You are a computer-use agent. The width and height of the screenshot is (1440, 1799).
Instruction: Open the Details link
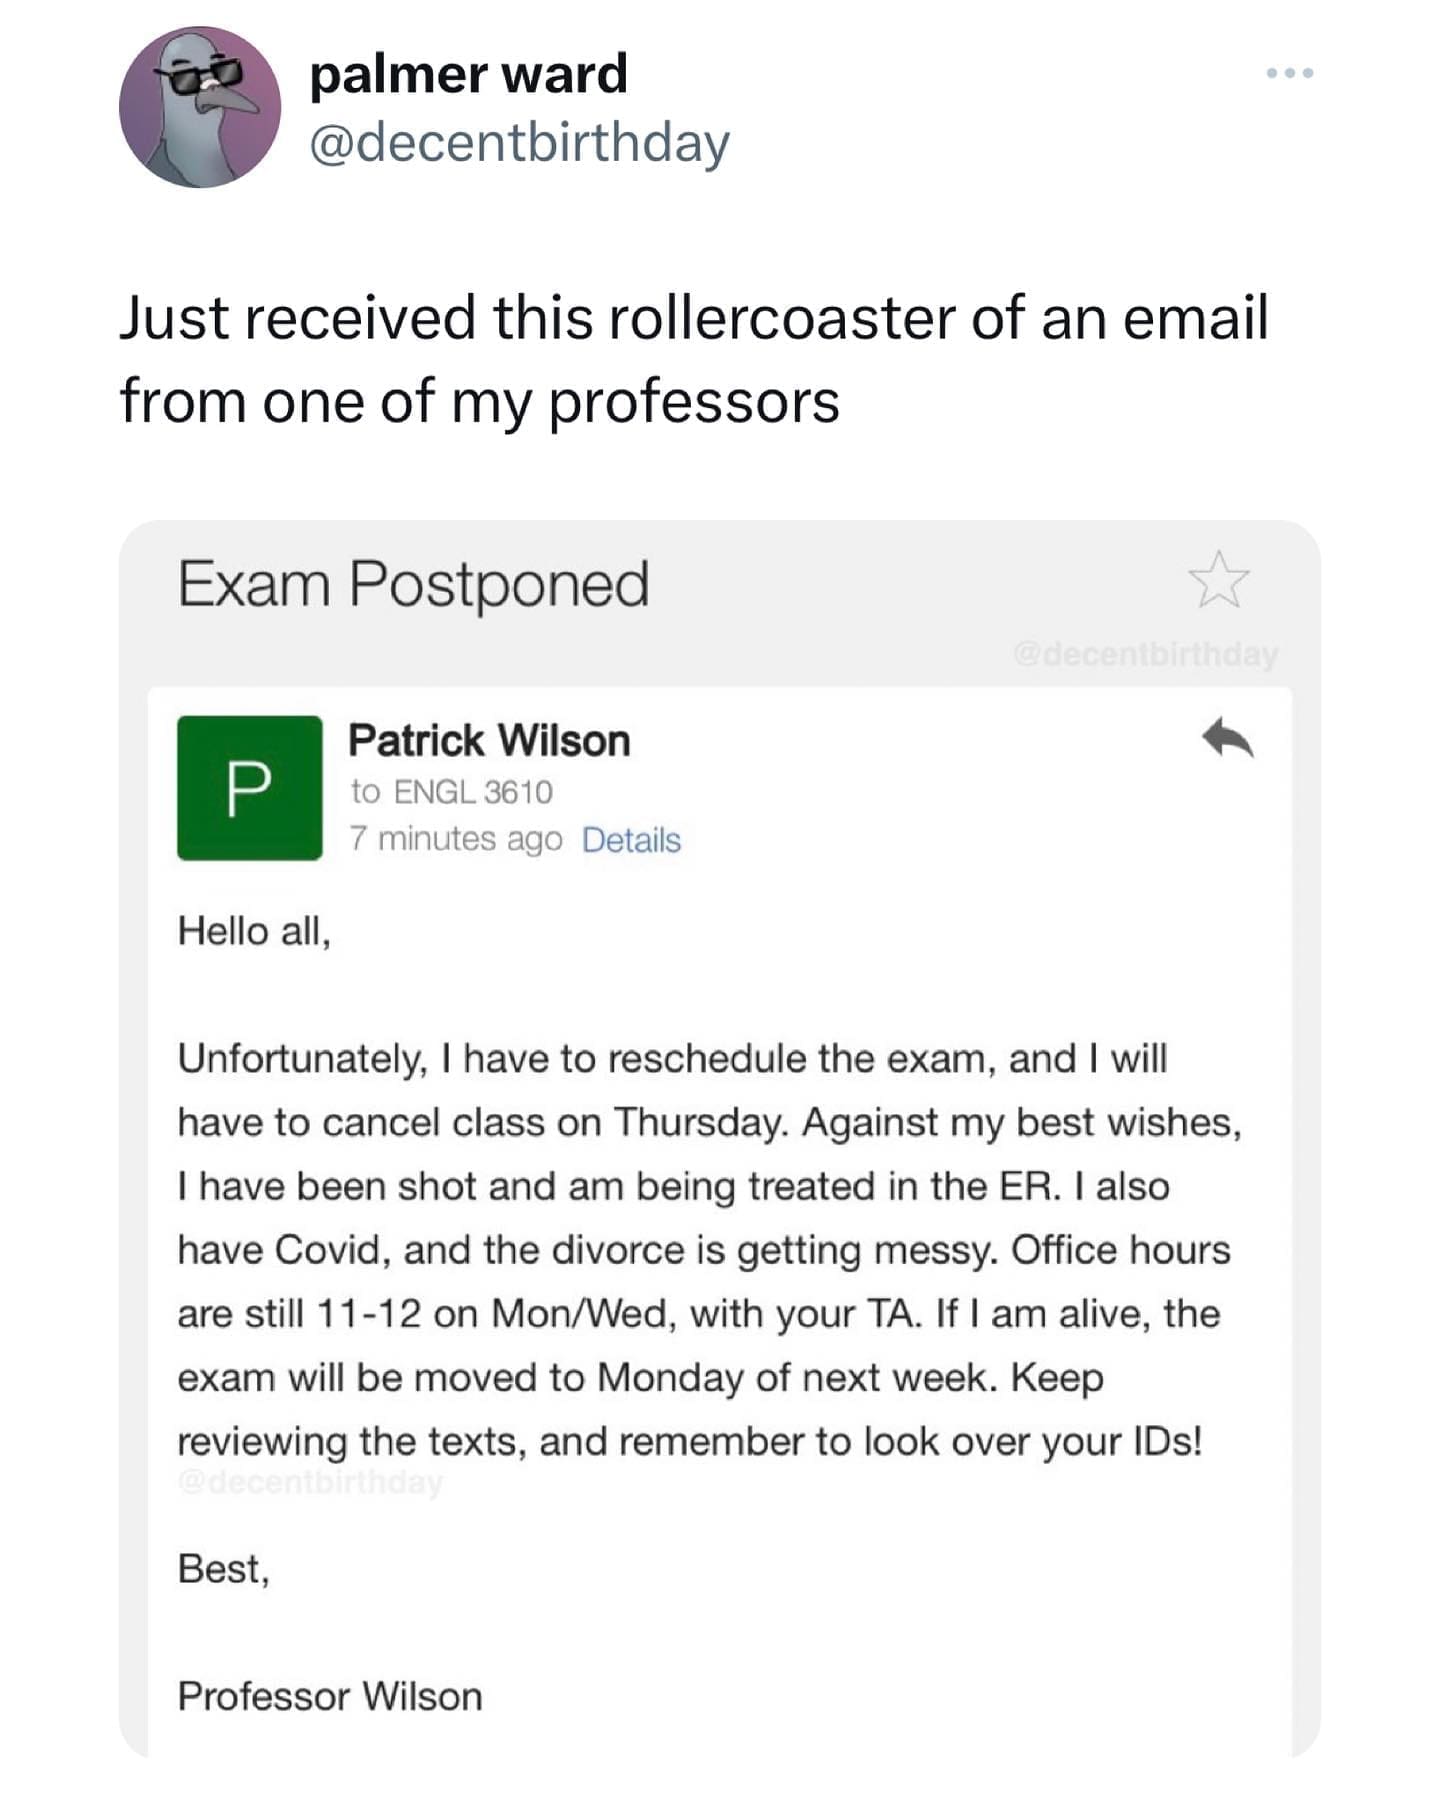[x=631, y=840]
